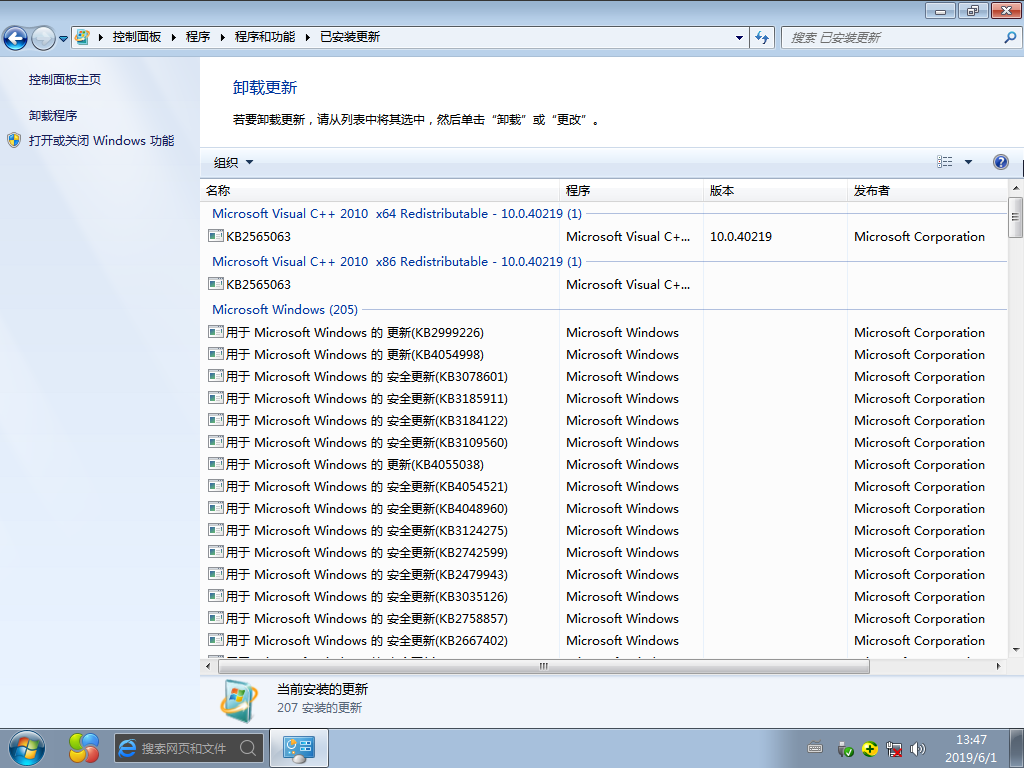Image resolution: width=1024 pixels, height=768 pixels.
Task: Select security update KB3035126 row
Action: pyautogui.click(x=604, y=597)
